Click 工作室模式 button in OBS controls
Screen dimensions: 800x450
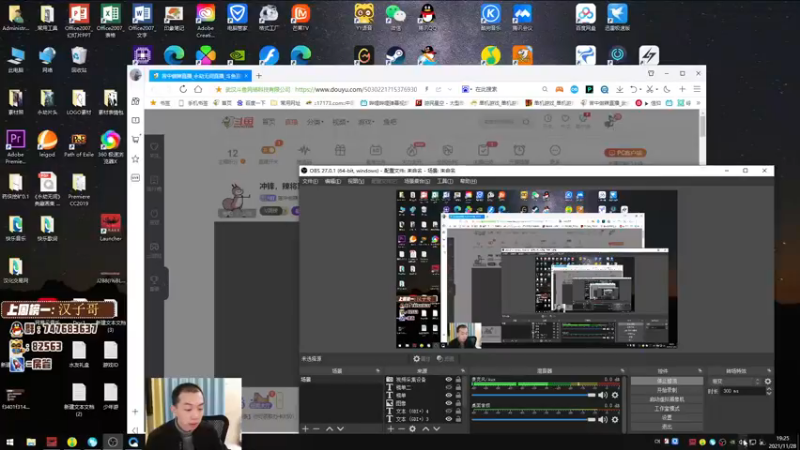[667, 409]
